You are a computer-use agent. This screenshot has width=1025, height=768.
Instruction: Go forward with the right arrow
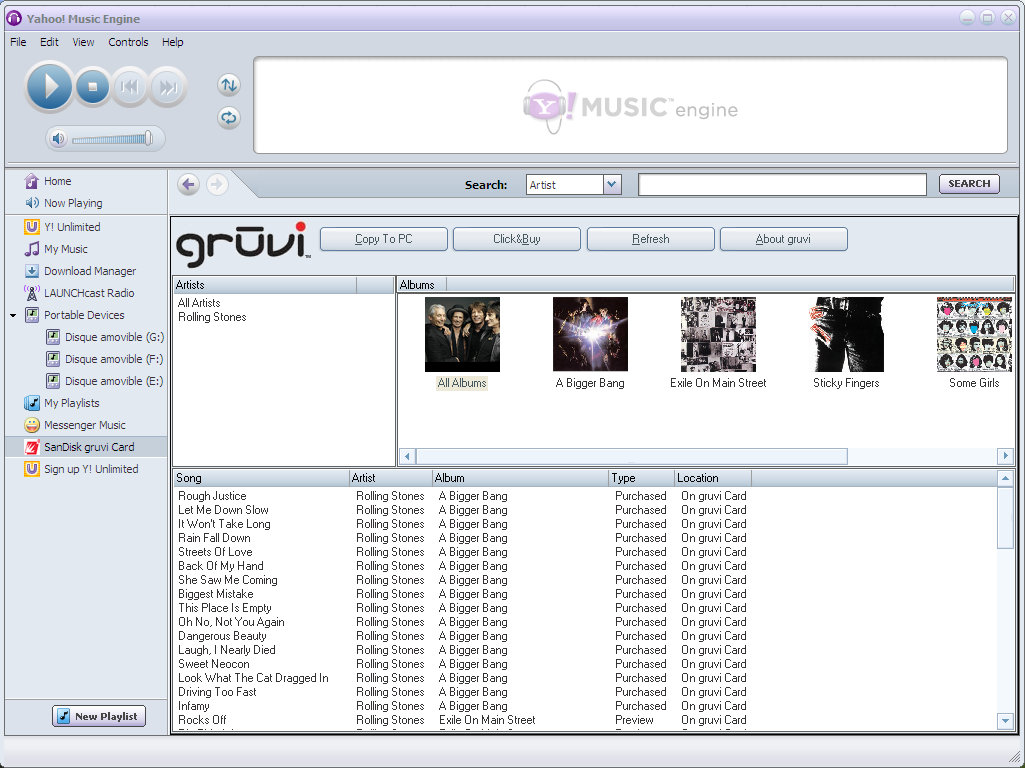point(217,184)
